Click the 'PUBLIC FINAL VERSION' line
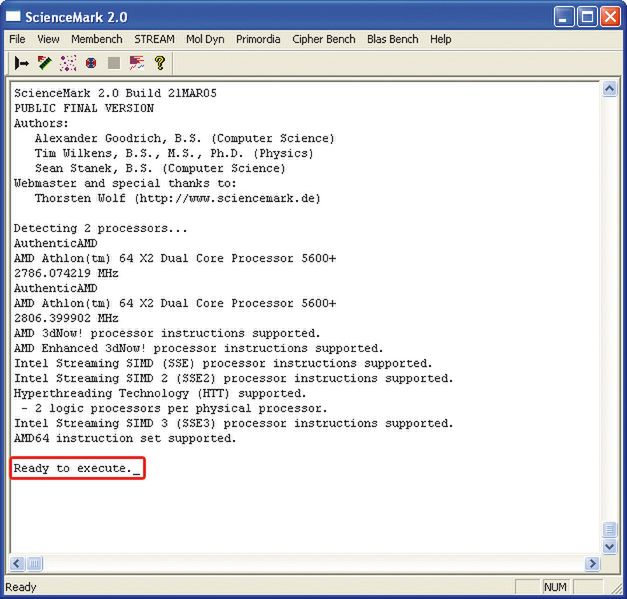Screen dimensions: 627x599 tap(84, 108)
